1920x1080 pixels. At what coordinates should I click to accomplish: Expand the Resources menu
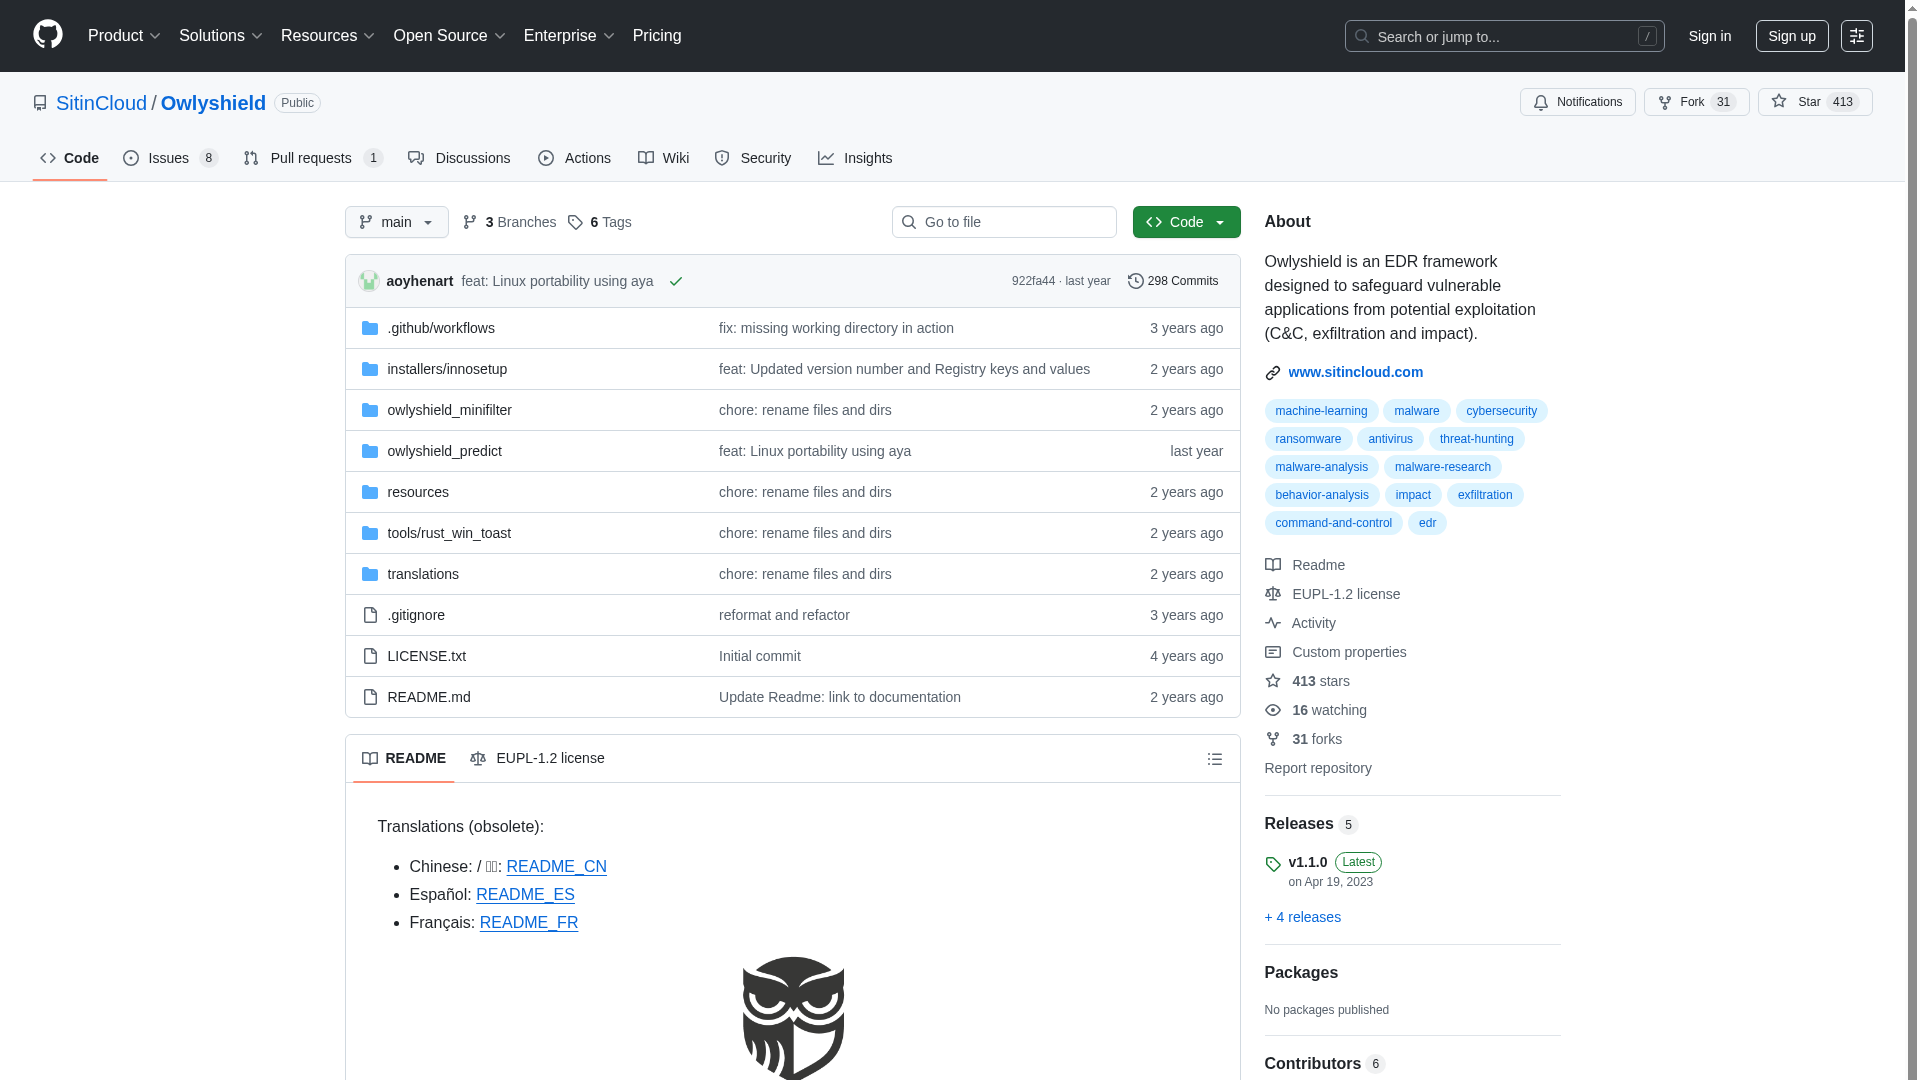pyautogui.click(x=327, y=36)
